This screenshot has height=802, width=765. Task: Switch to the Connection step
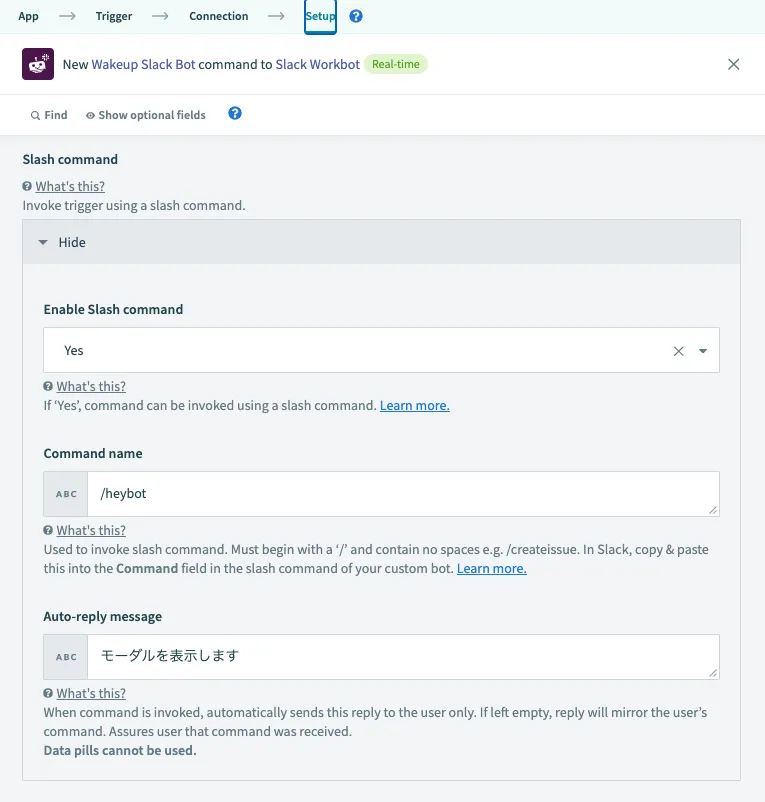[218, 17]
